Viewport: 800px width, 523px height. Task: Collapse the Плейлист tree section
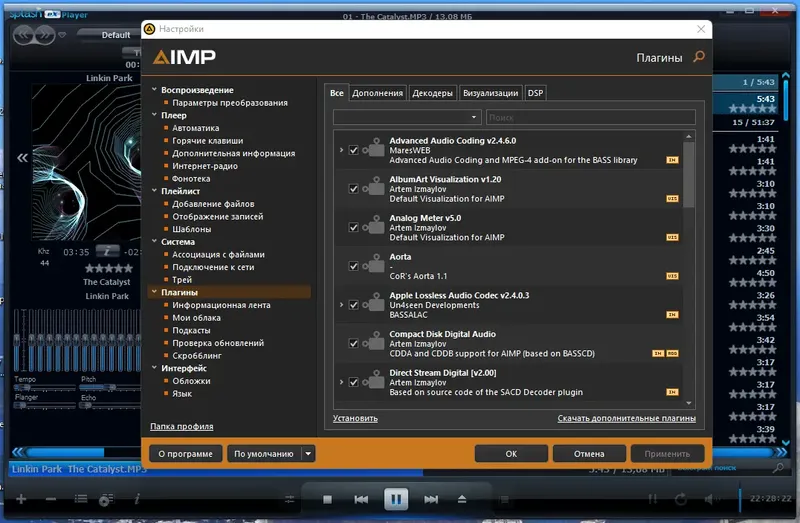point(154,190)
